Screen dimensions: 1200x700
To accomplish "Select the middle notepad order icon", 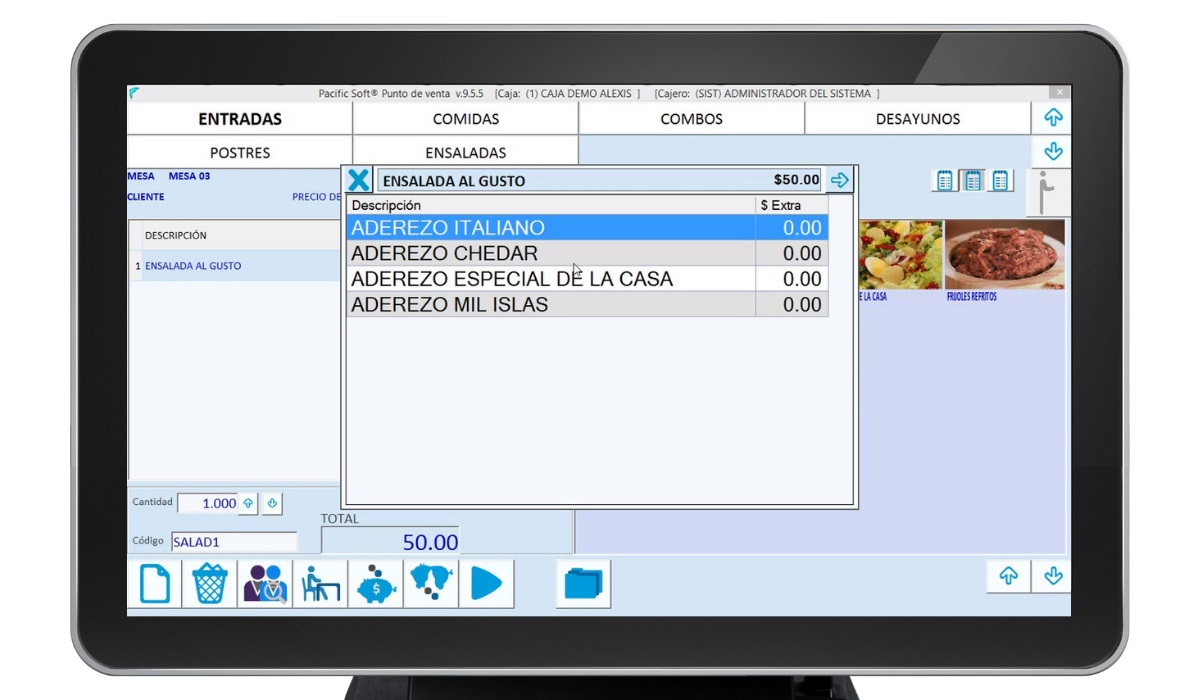I will coord(972,181).
